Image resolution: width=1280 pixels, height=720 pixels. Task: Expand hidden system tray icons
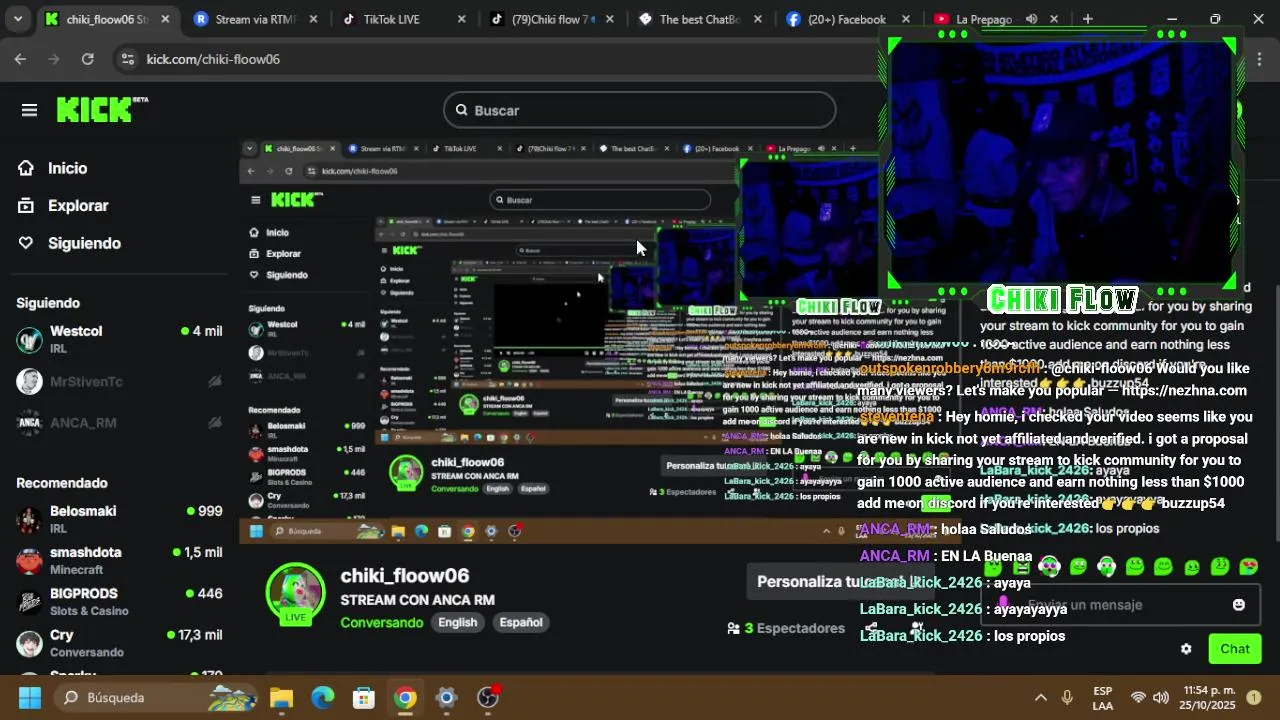(1040, 697)
